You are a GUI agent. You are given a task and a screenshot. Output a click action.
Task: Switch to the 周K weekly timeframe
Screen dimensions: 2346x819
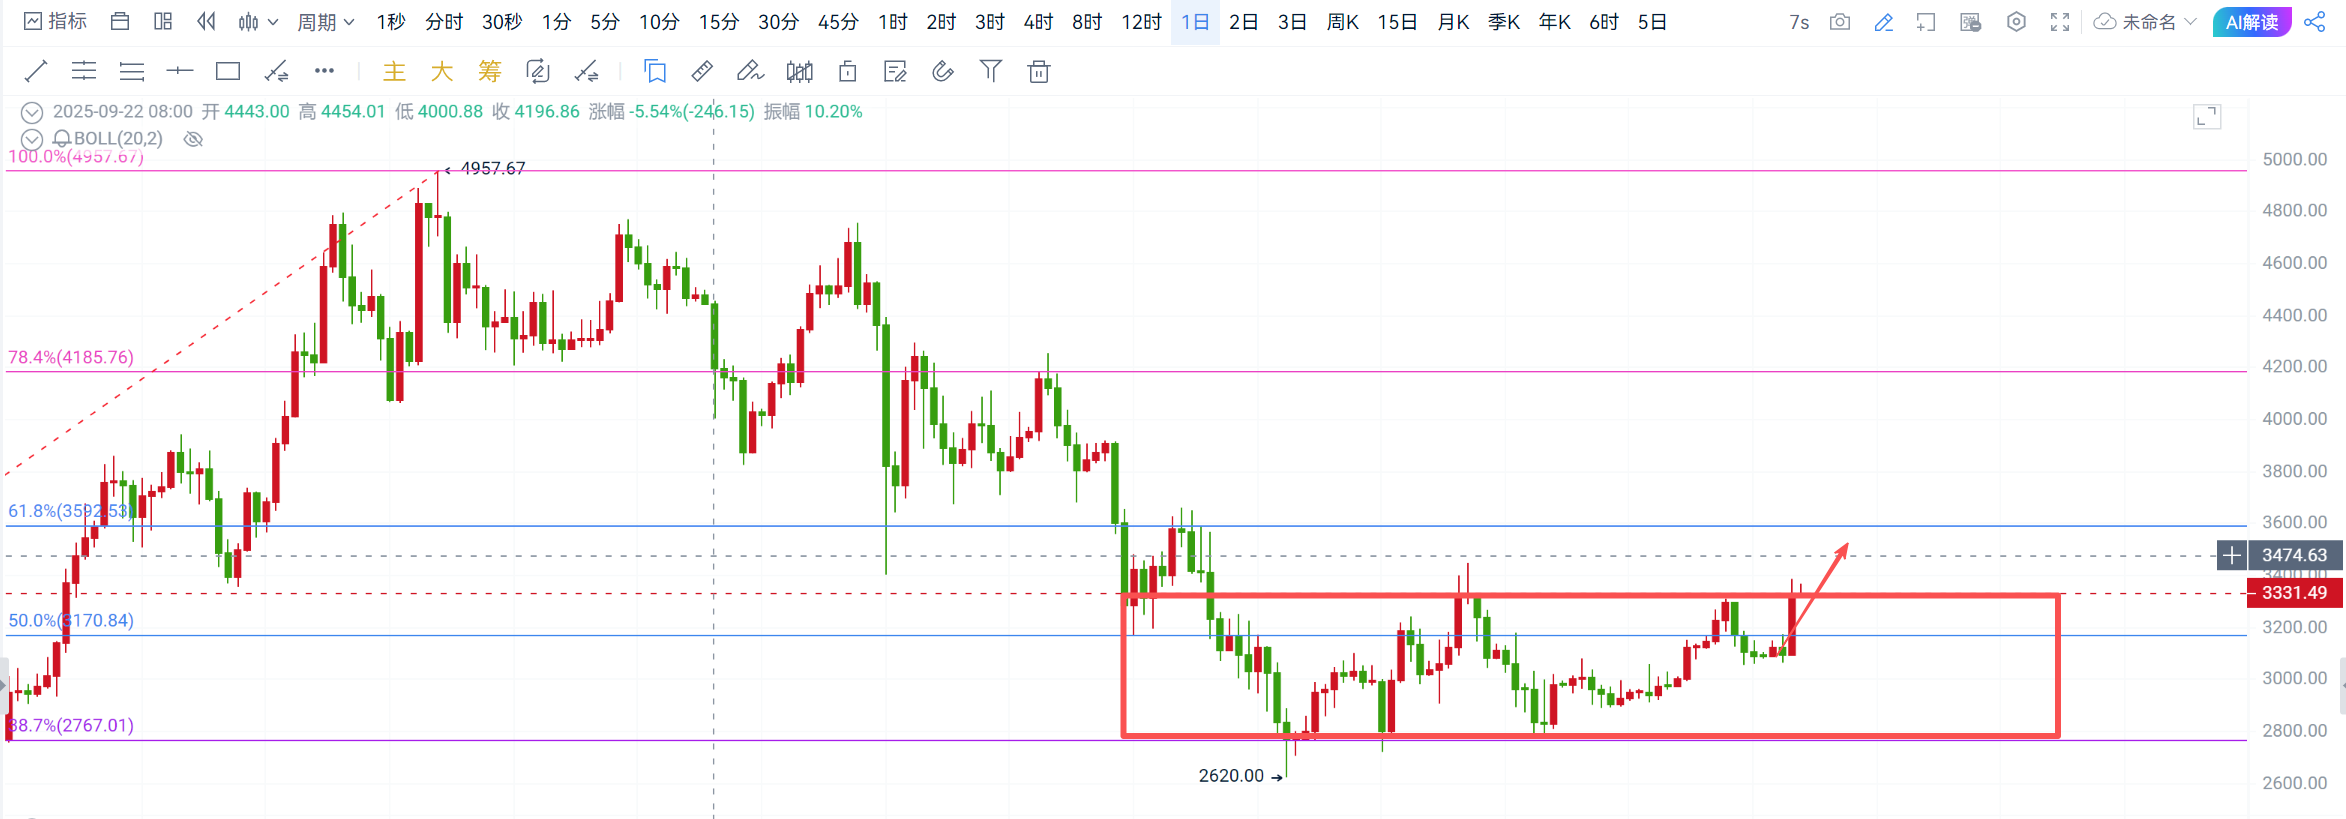[x=1342, y=22]
